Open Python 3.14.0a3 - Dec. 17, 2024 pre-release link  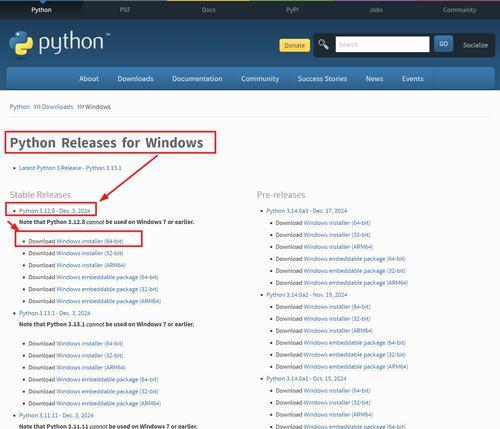coord(307,211)
